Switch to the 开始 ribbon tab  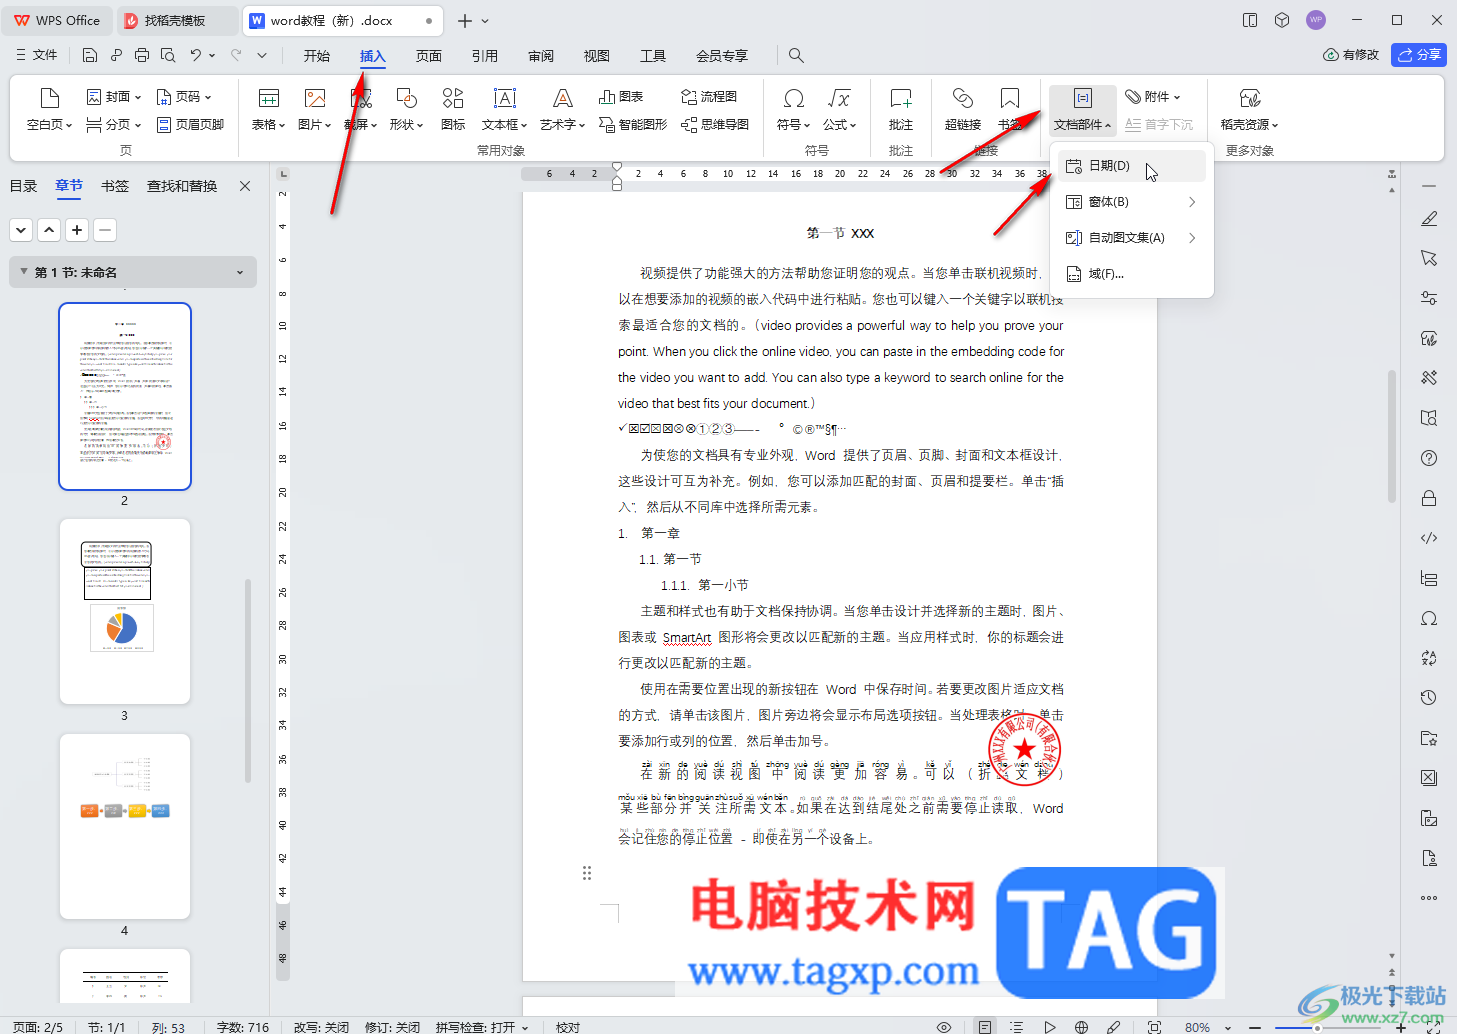[317, 56]
